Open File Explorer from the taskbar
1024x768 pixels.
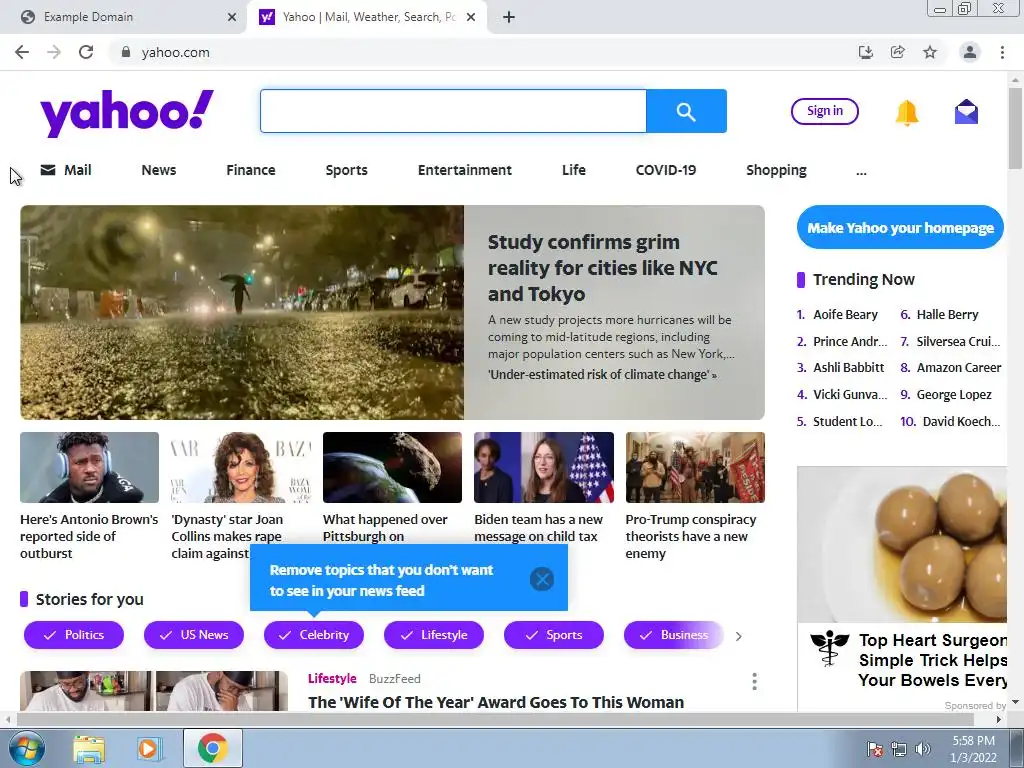[x=89, y=749]
